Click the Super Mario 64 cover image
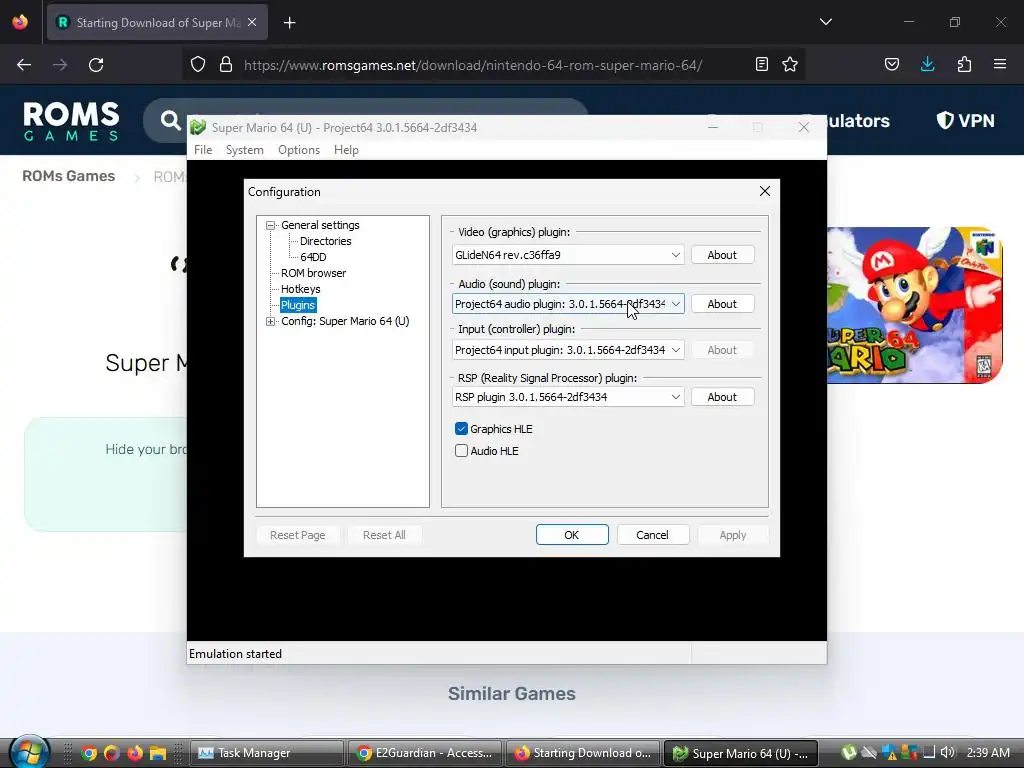Image resolution: width=1024 pixels, height=768 pixels. coord(915,305)
